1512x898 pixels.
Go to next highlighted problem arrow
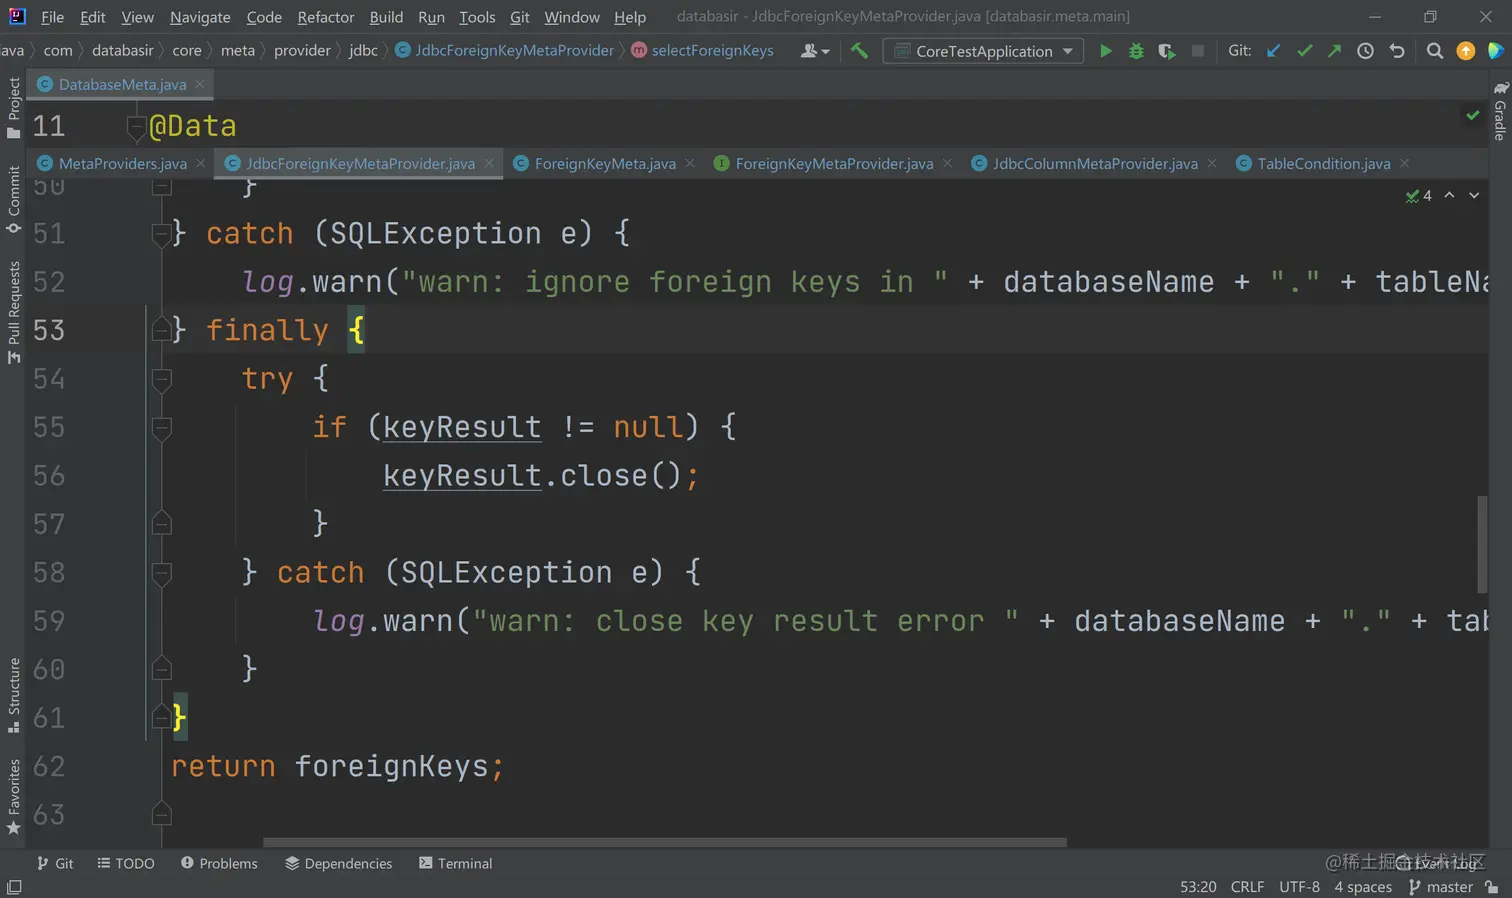[x=1474, y=195]
